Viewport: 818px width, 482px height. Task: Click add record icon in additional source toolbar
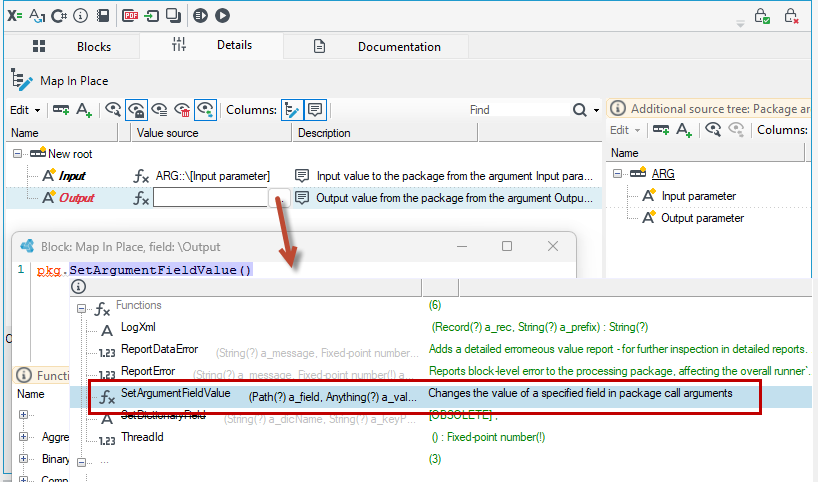(x=661, y=129)
